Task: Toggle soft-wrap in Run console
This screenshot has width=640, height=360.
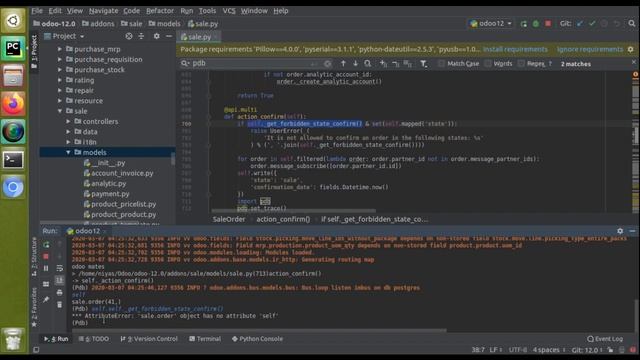Action: [60, 268]
